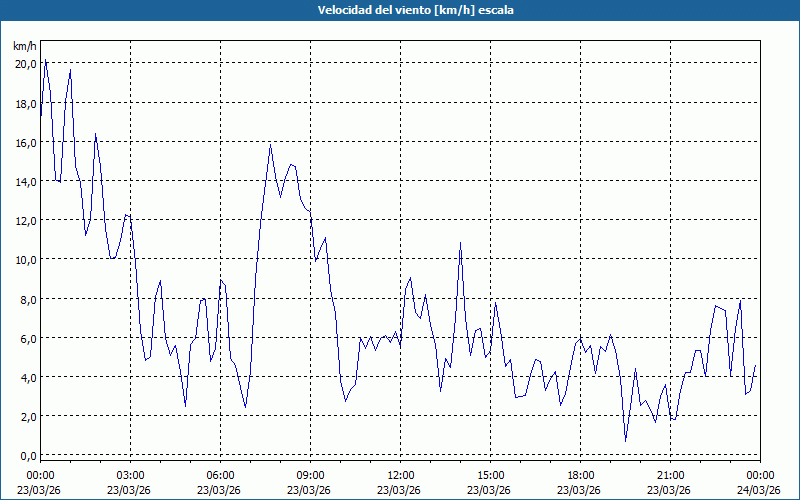This screenshot has width=800, height=500.
Task: Click the 06:00 x-axis time label
Action: 220,475
